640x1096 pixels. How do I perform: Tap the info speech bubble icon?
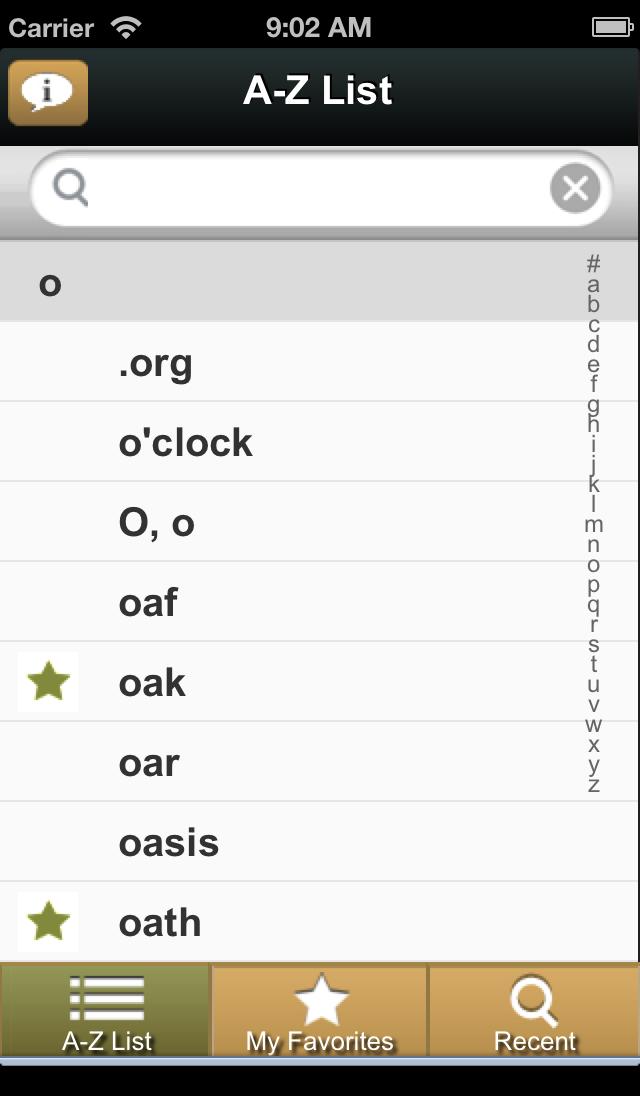pos(48,92)
